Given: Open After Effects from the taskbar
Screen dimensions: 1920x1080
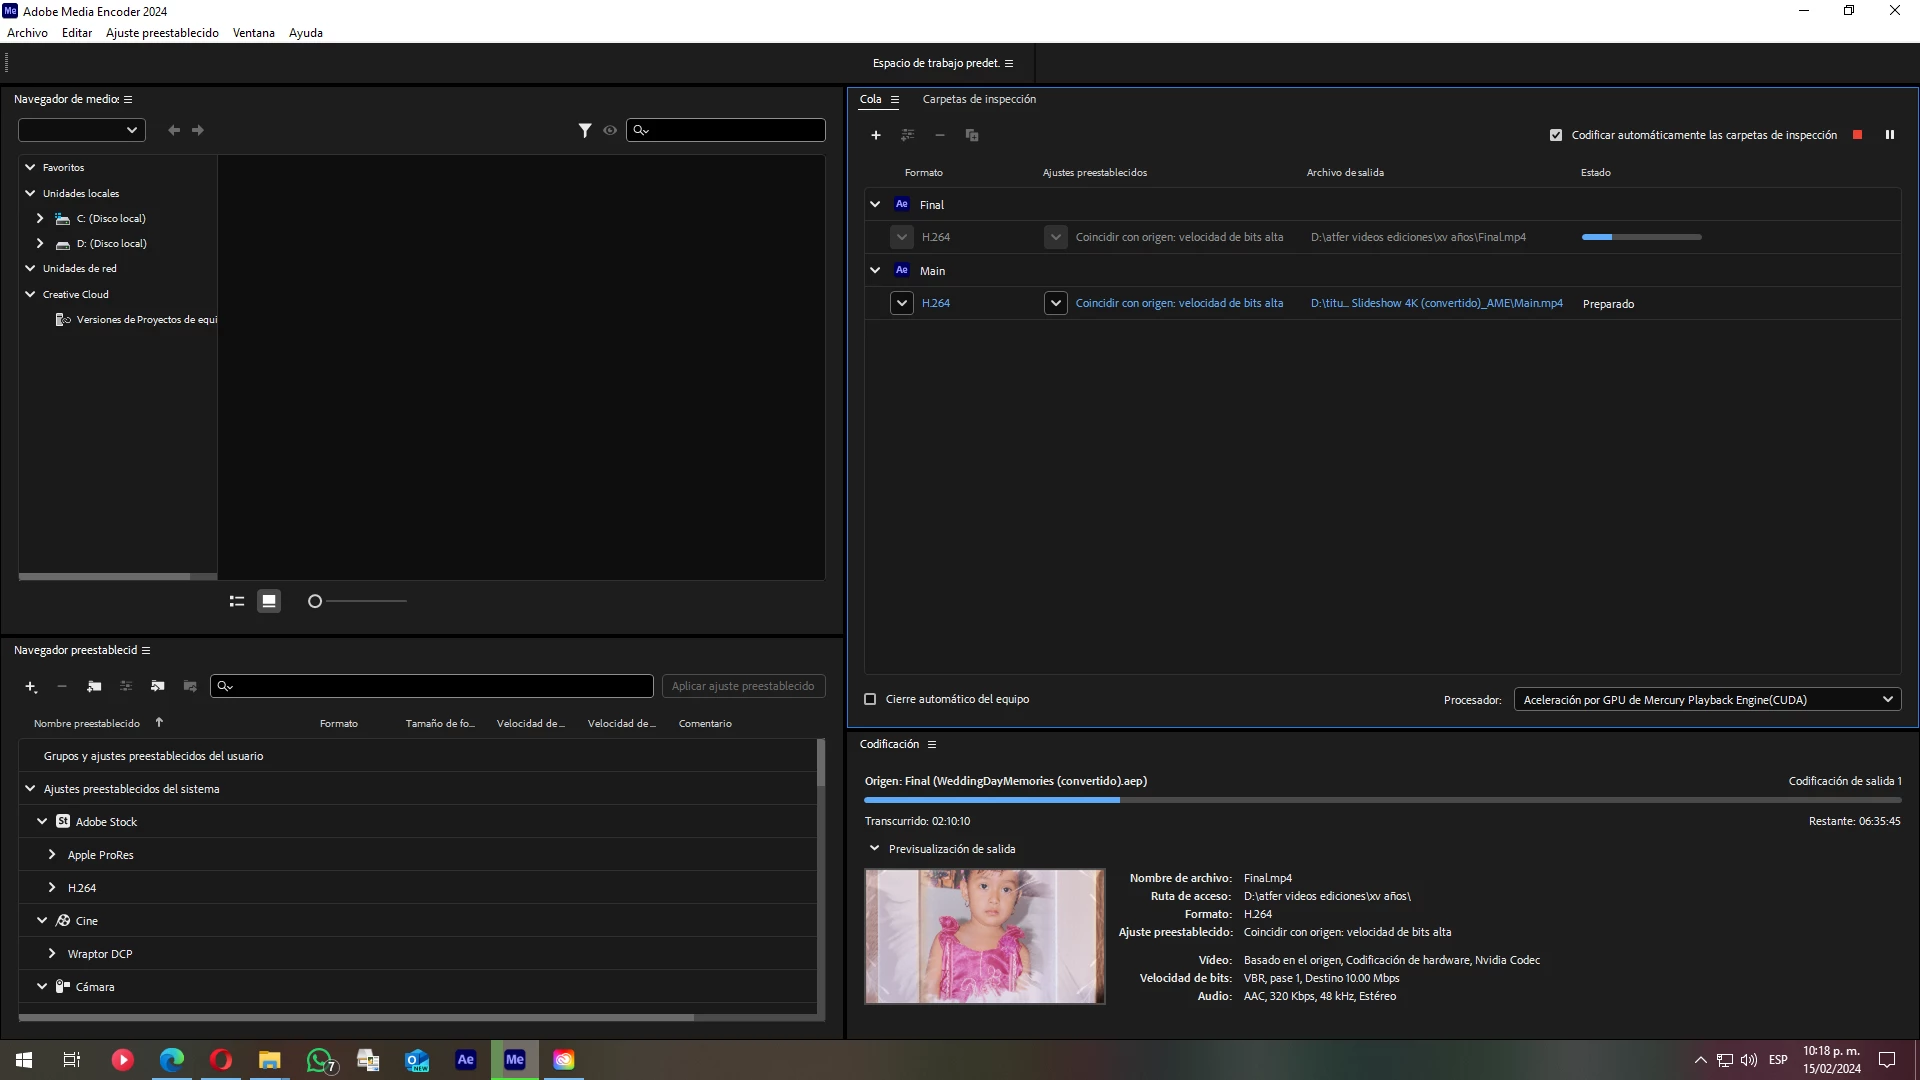Looking at the screenshot, I should 466,1060.
